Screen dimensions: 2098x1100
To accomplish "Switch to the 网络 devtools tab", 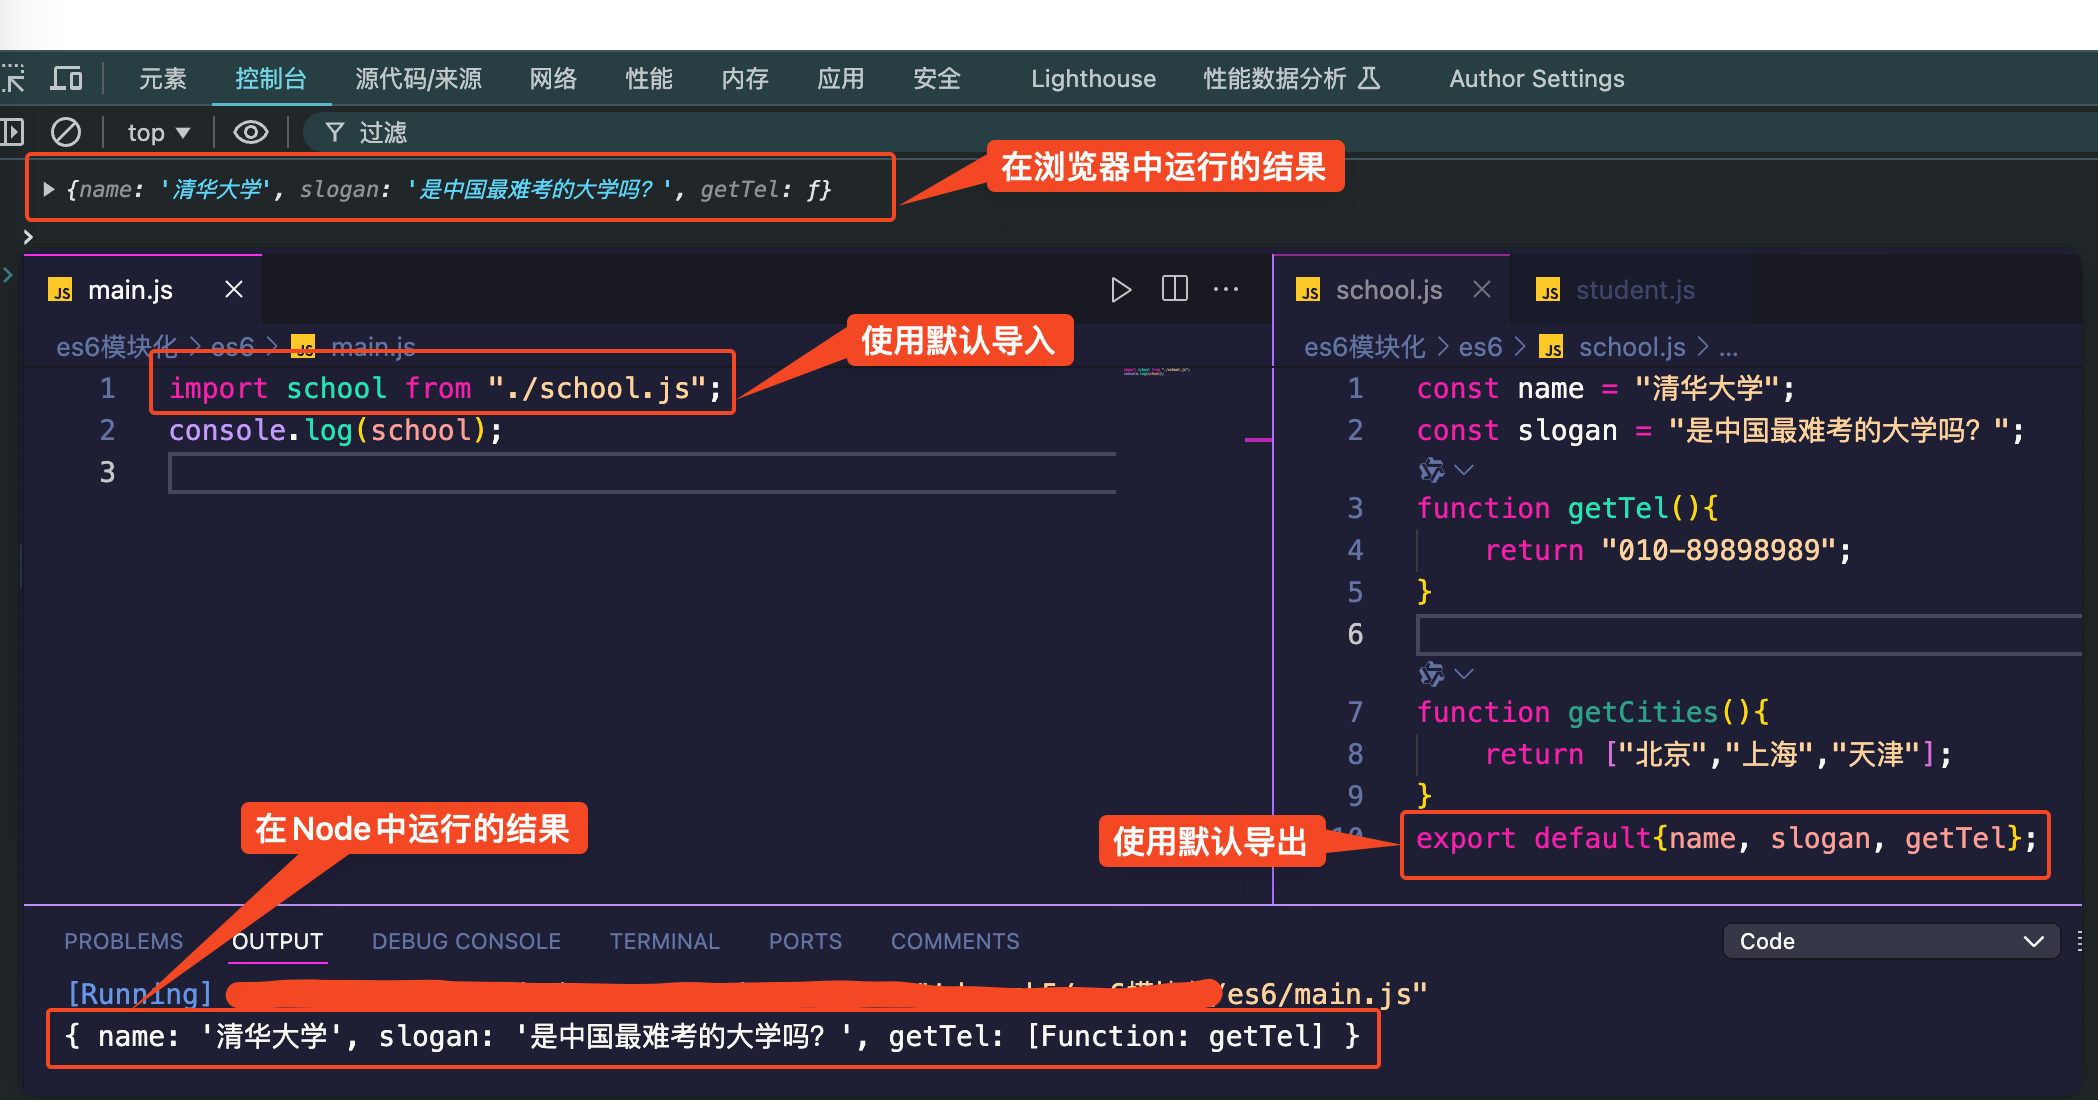I will pos(553,78).
